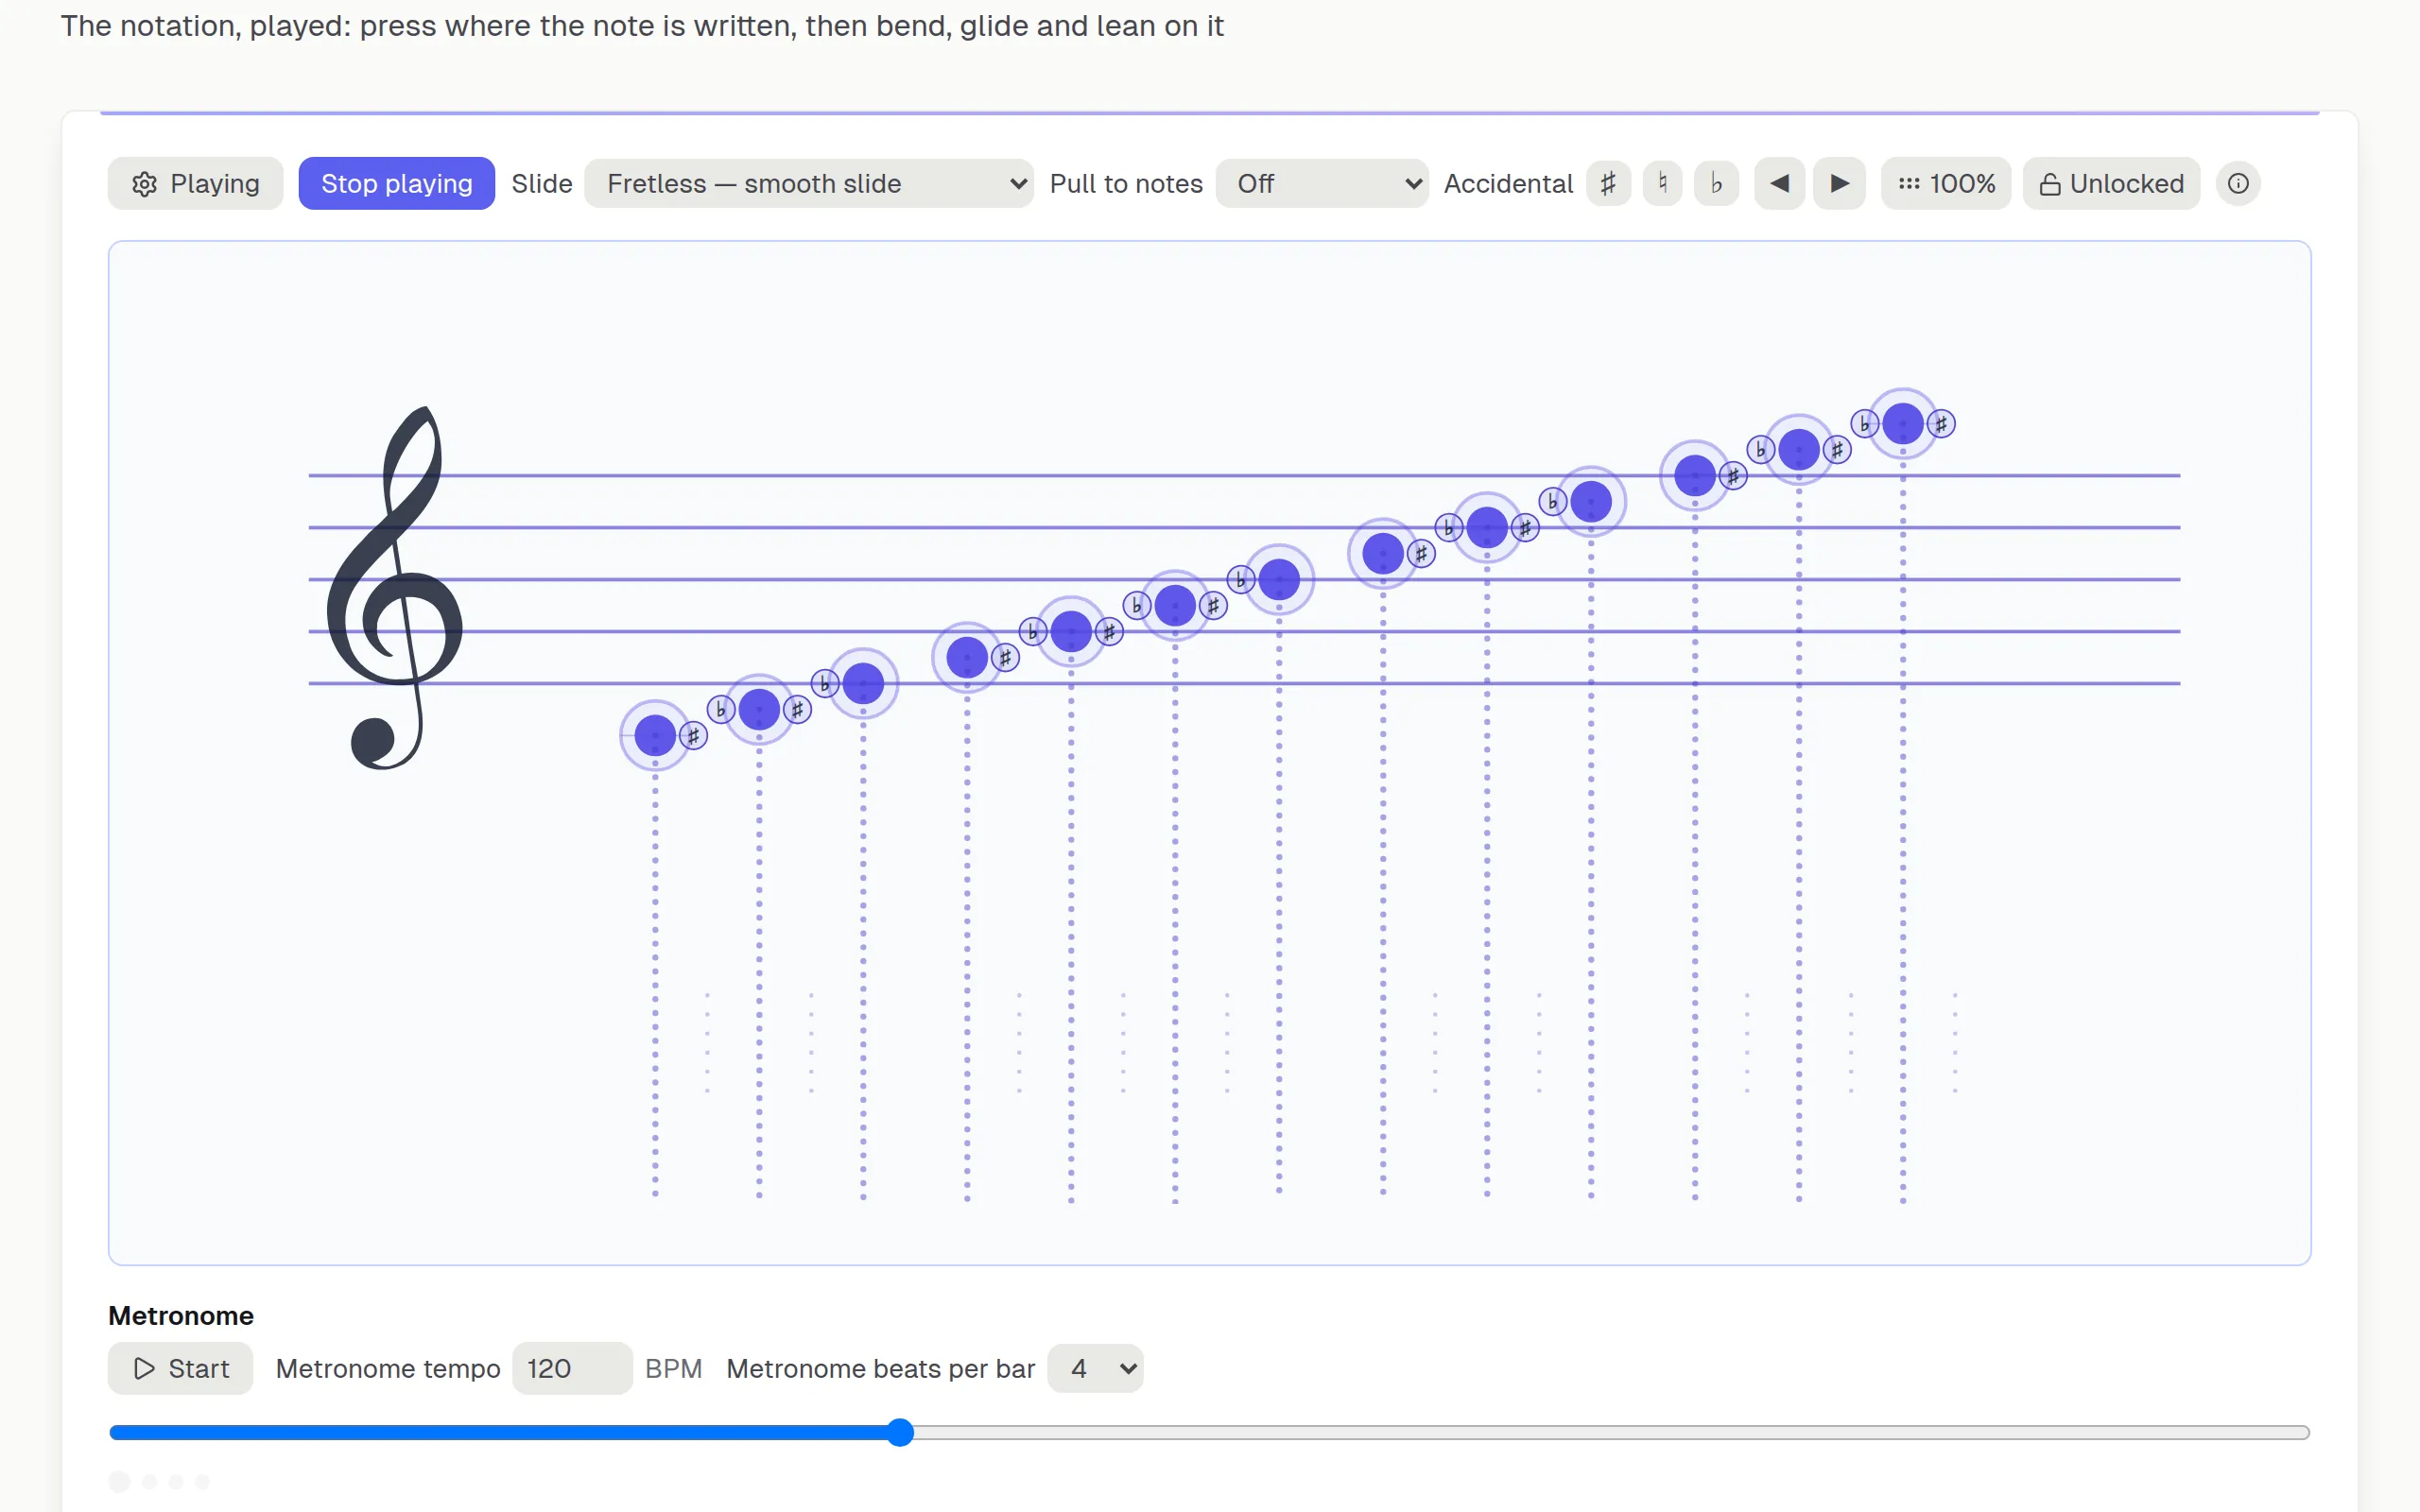Play the lowest note below the staff
Screen dimensions: 2420x1512
pyautogui.click(x=655, y=735)
